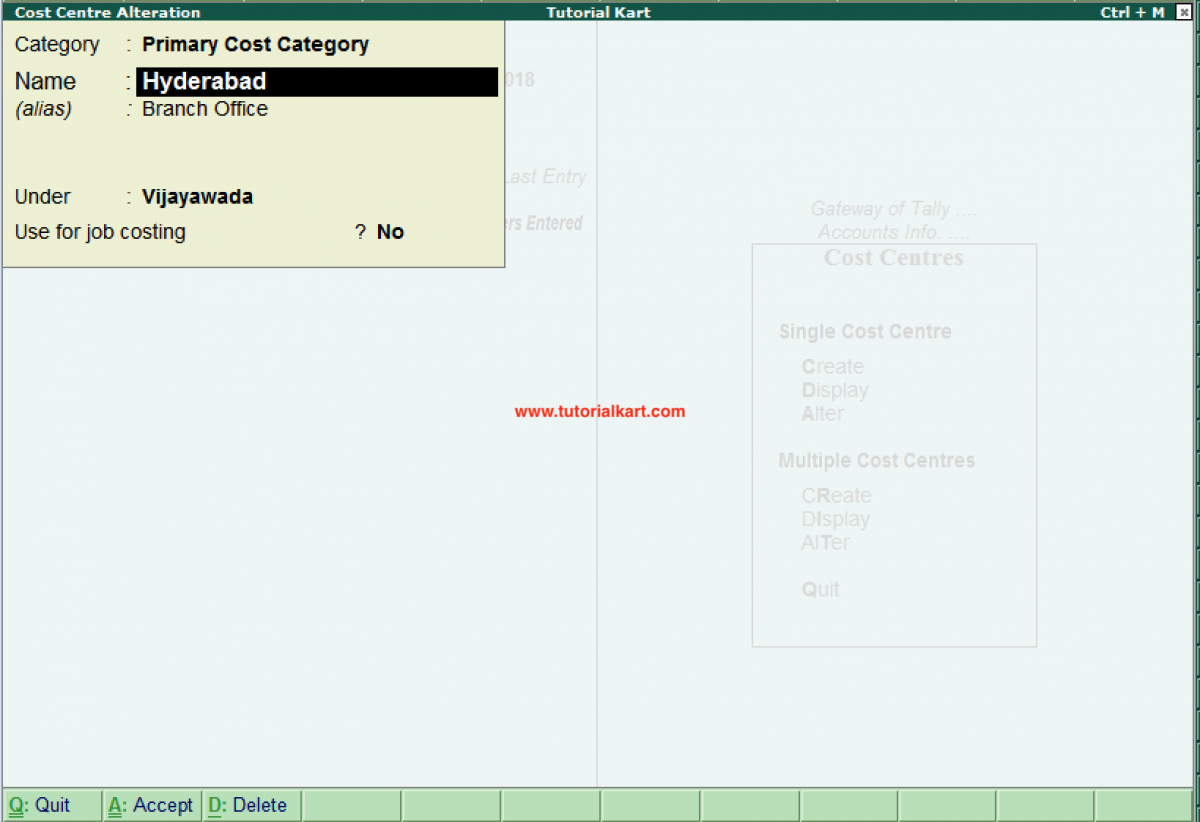This screenshot has width=1200, height=822.
Task: Choose Create under Single Cost Centre
Action: pyautogui.click(x=832, y=366)
